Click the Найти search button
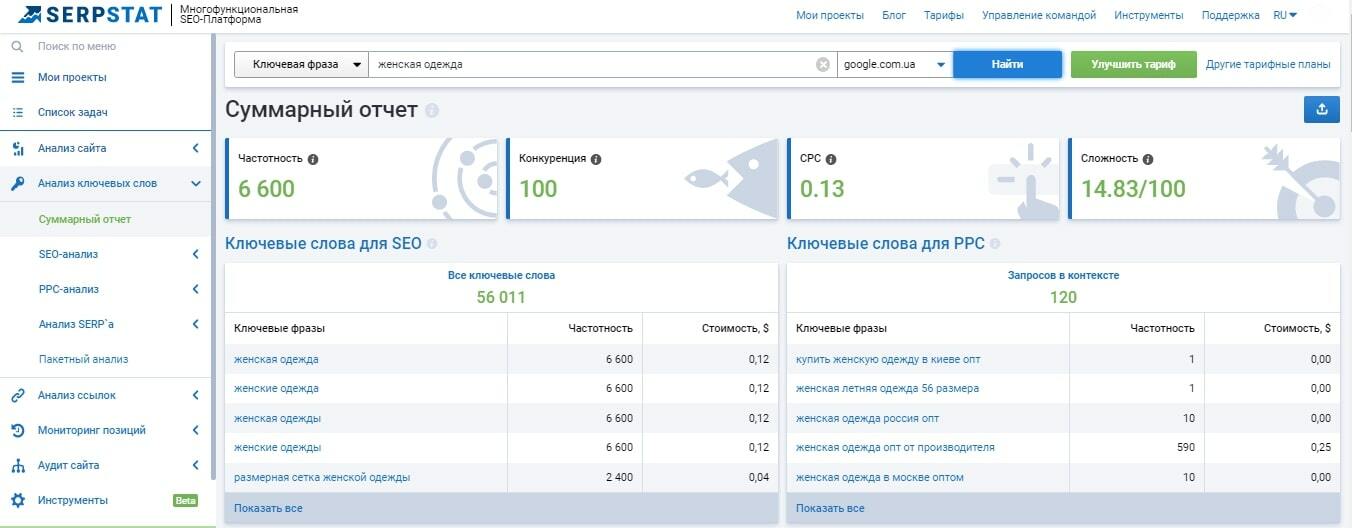Image resolution: width=1352 pixels, height=528 pixels. point(1007,64)
